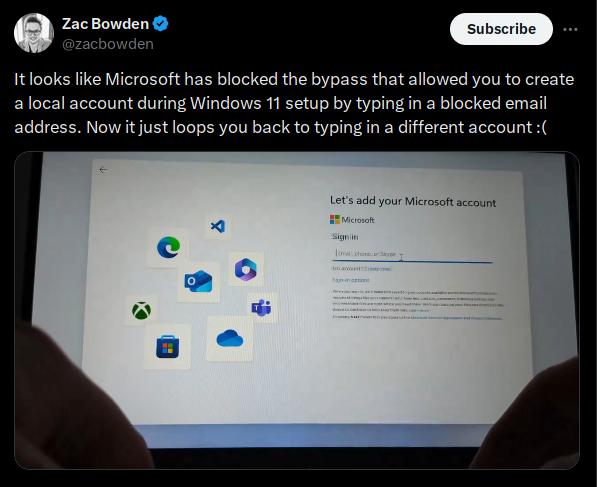Click the OneDrive cloud icon
This screenshot has height=487, width=597.
click(230, 338)
